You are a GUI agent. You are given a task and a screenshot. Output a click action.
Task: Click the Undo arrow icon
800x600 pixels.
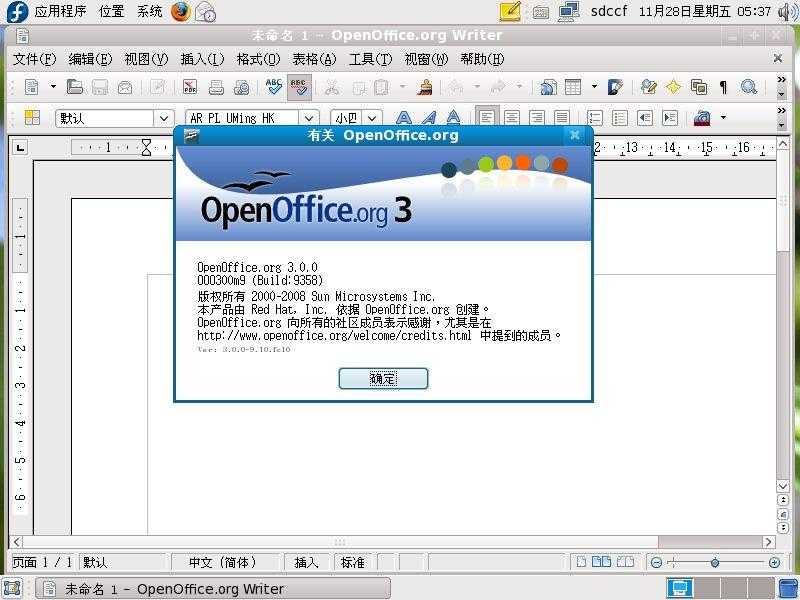tap(456, 87)
